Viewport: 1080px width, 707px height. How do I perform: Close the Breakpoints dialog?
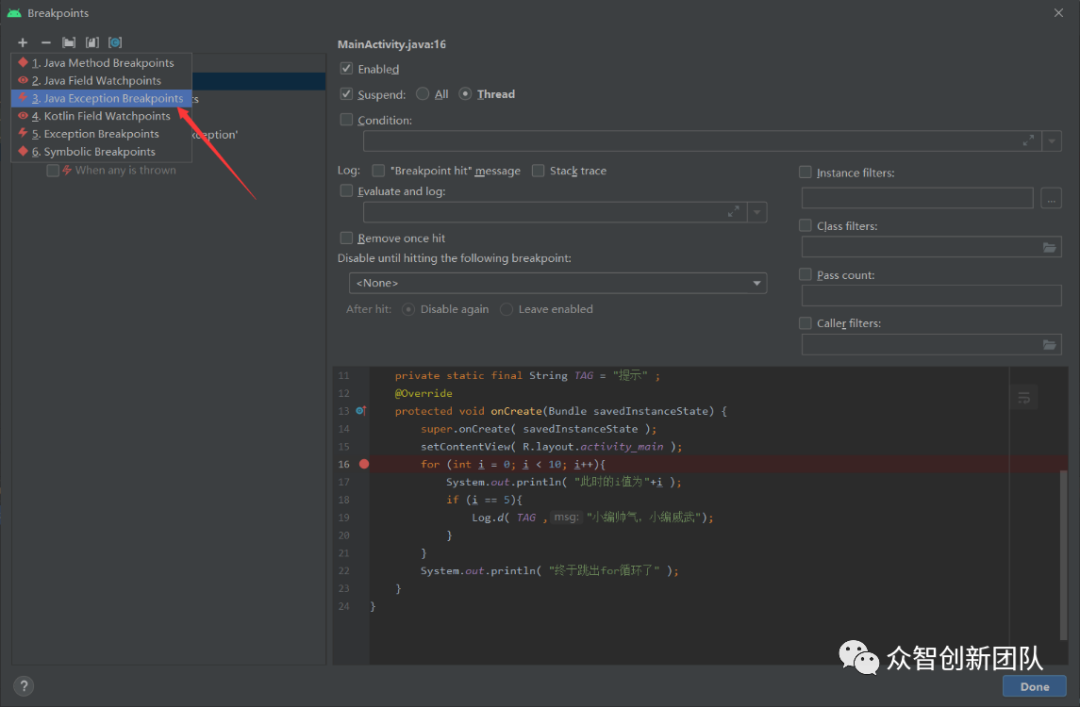click(x=1059, y=12)
